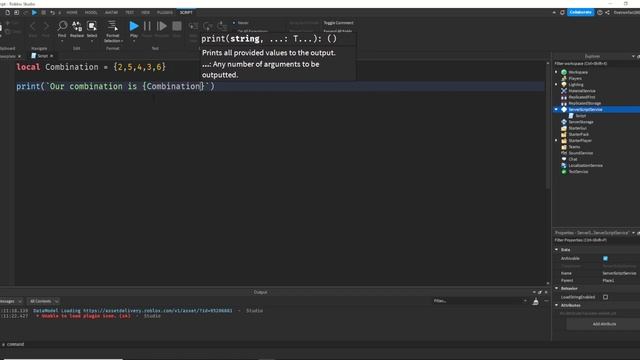Select SoundService in the Explorer

click(580, 153)
